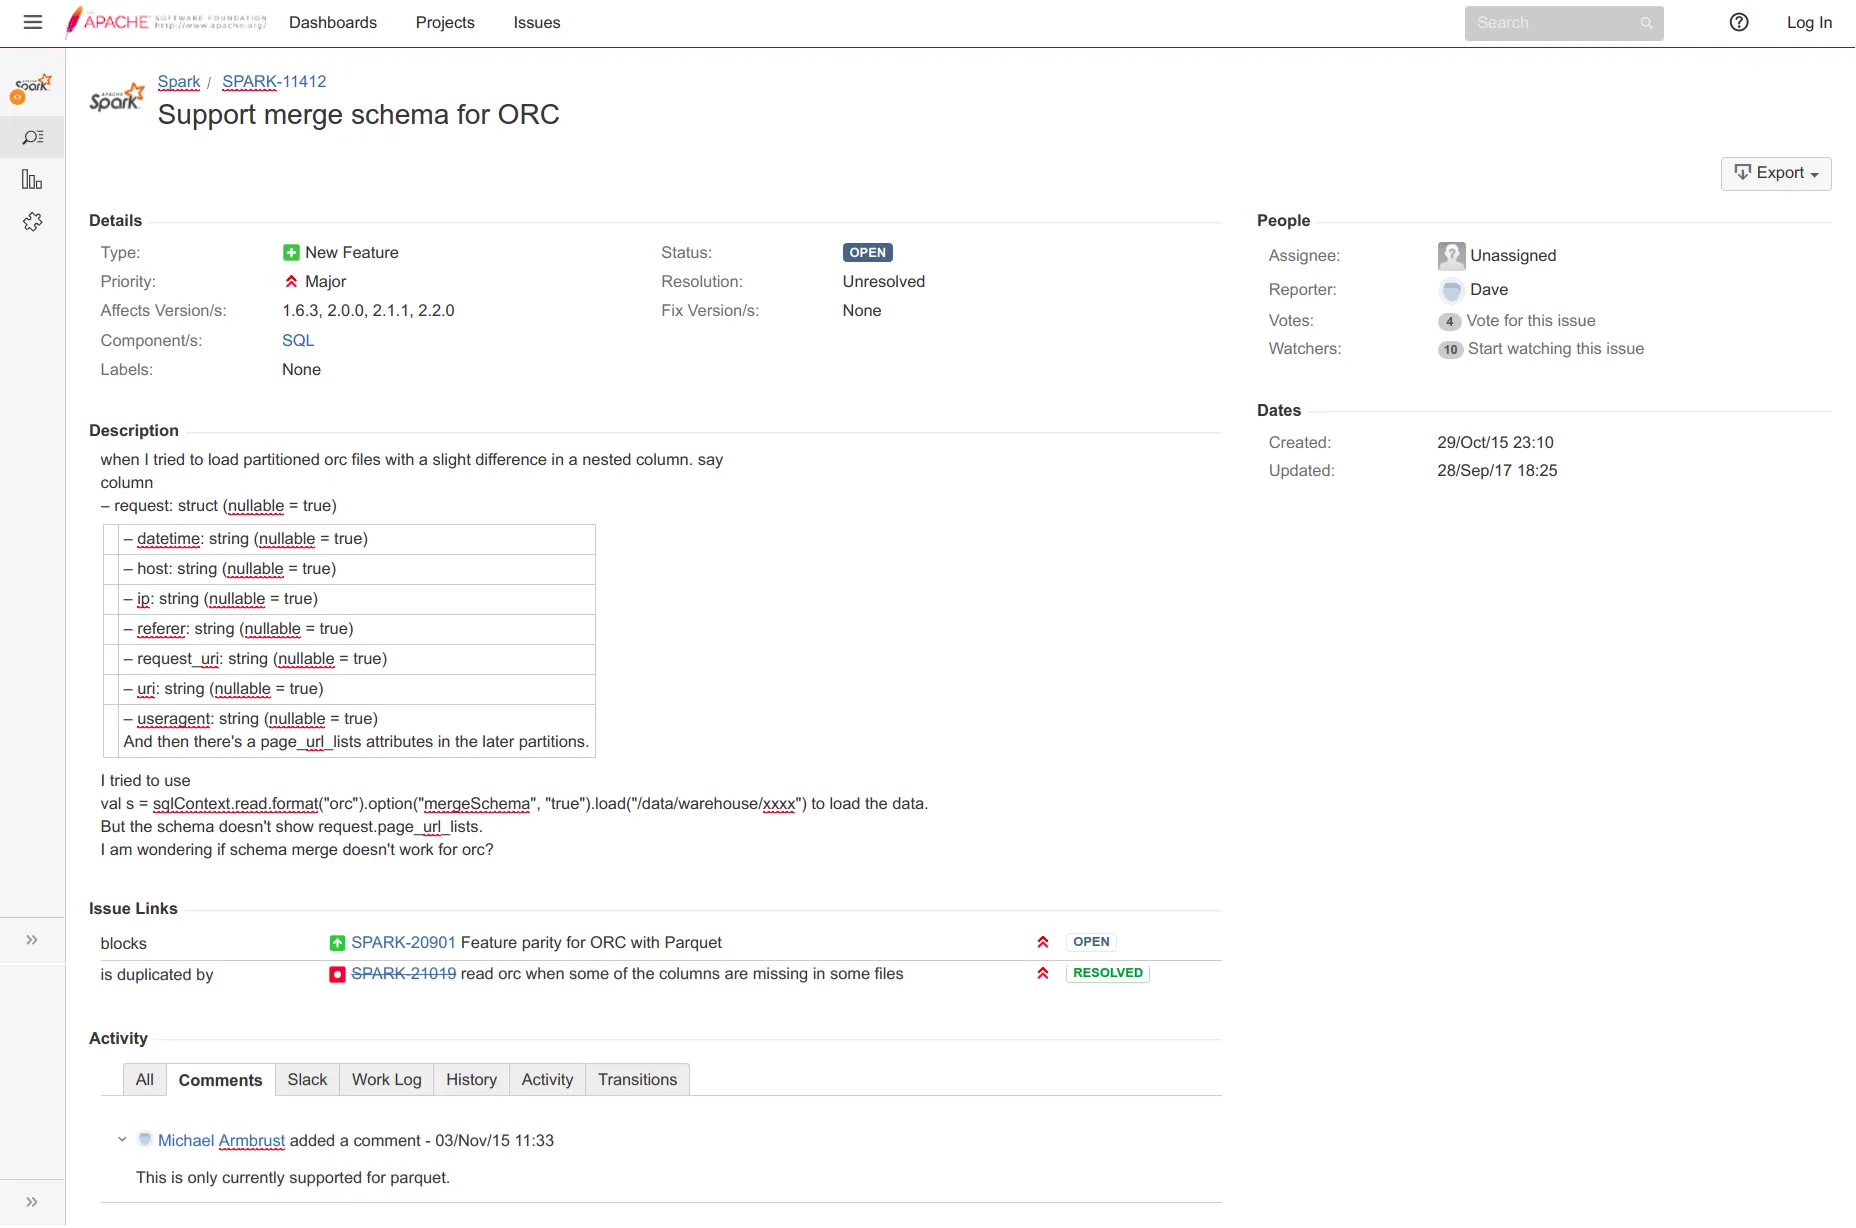Click the Created date 29/Oct/15 23:10

point(1495,443)
